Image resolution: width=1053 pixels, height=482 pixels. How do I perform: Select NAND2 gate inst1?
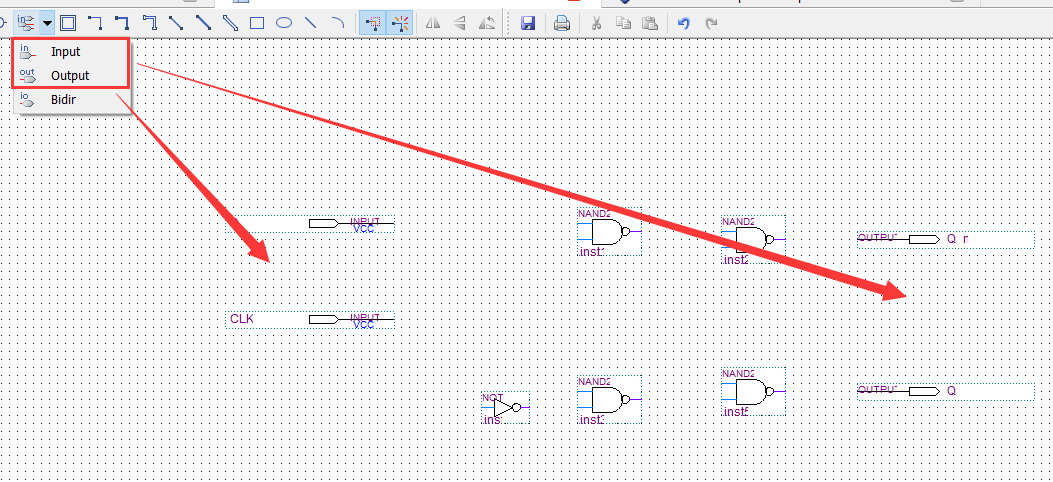(x=610, y=232)
